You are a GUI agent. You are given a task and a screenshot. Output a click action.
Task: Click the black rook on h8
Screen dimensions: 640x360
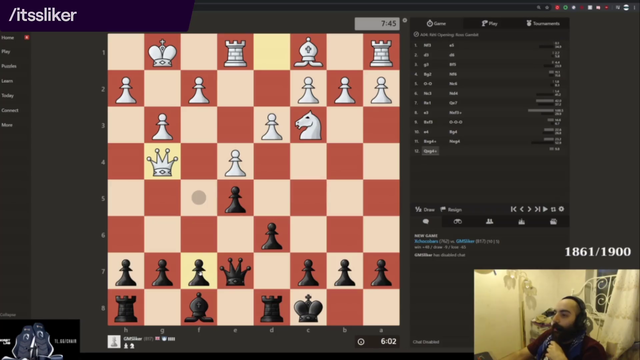[126, 308]
